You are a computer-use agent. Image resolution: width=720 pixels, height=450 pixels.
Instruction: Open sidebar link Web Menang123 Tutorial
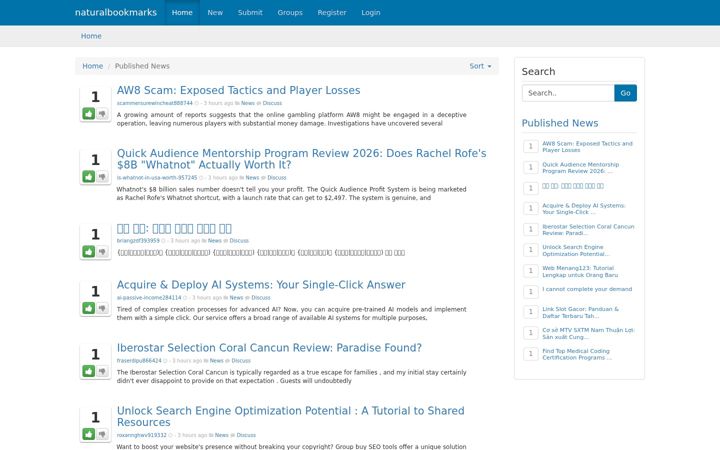(x=580, y=271)
